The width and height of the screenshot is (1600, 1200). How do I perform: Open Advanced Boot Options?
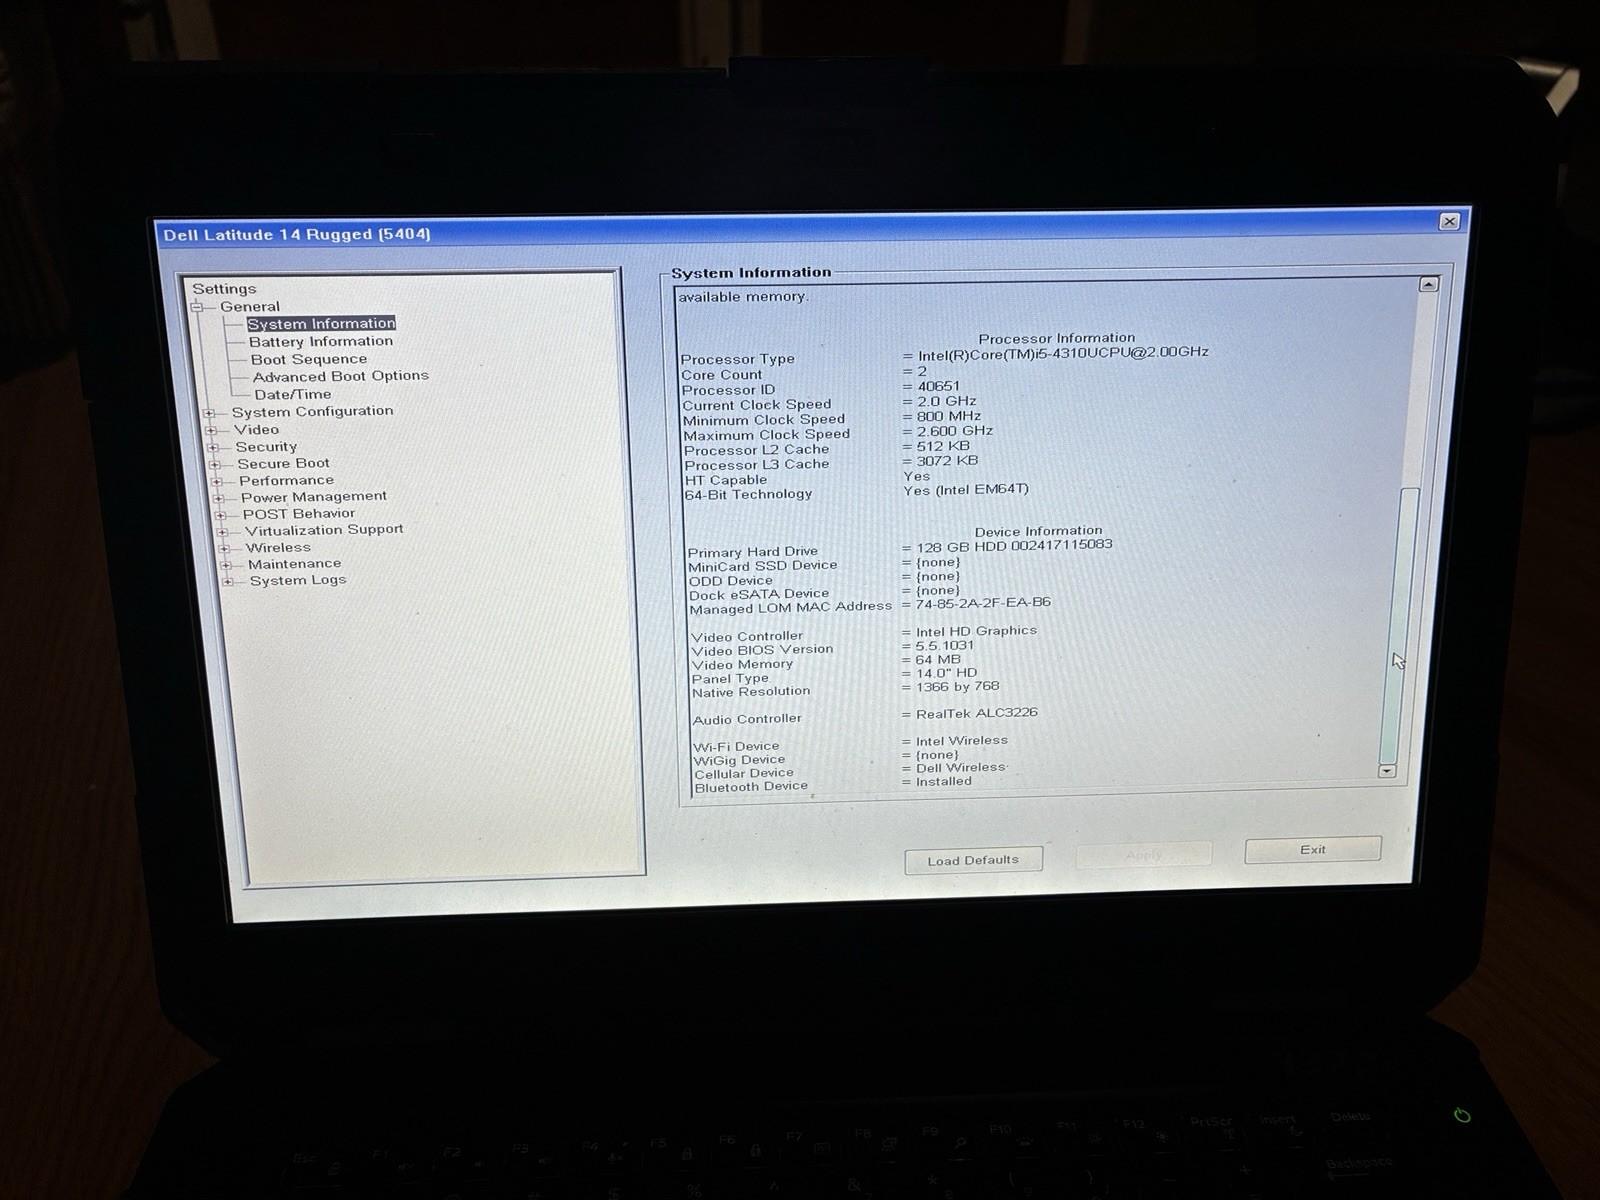point(341,376)
